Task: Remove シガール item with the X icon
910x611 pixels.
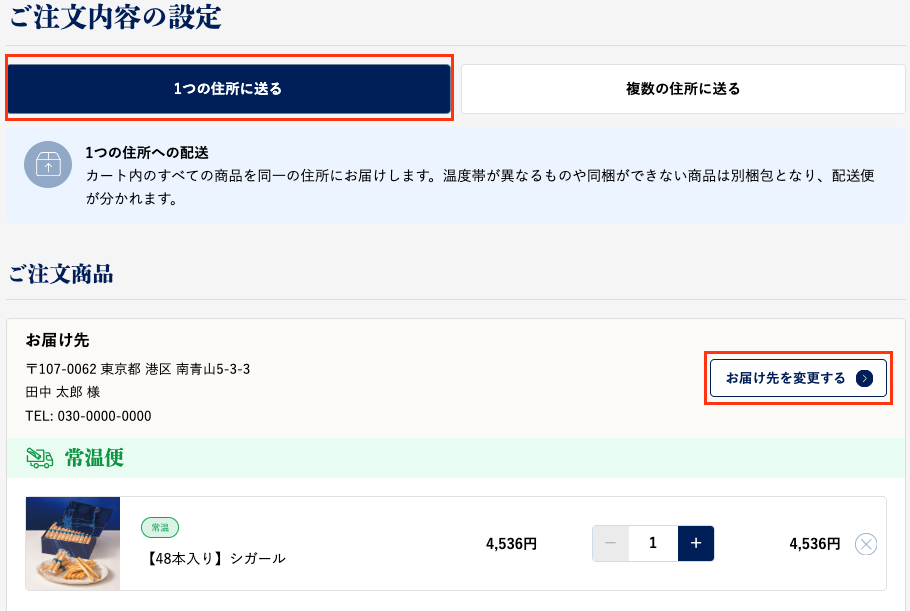Action: (866, 544)
